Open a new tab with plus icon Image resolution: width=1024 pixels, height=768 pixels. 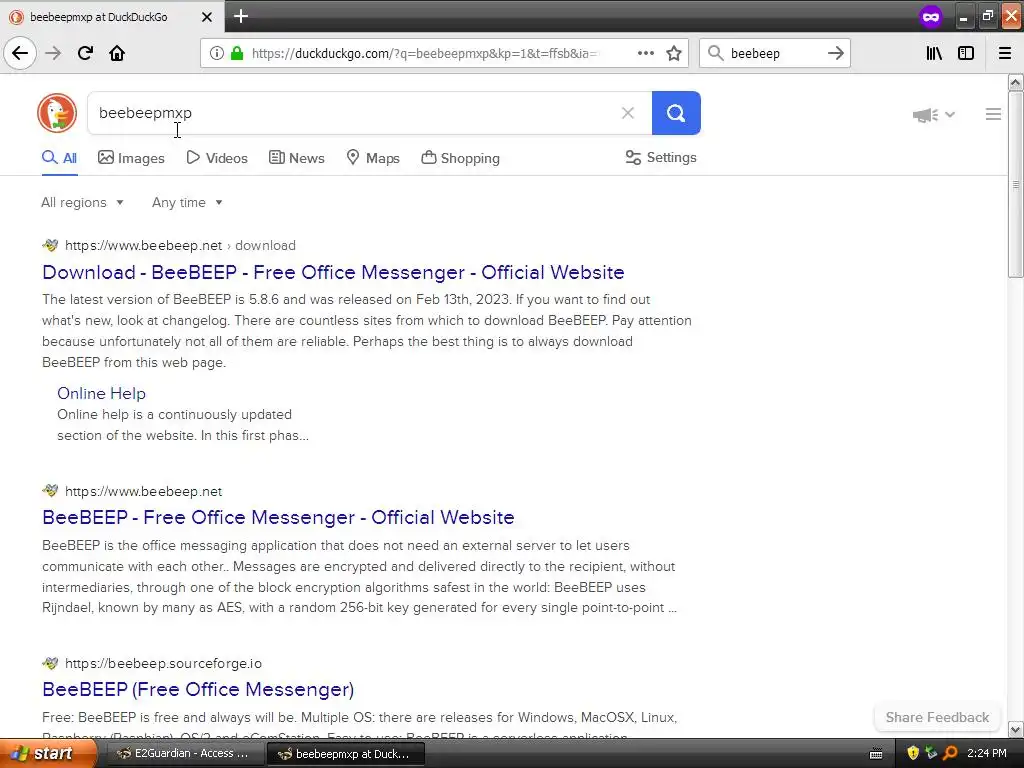click(x=240, y=16)
